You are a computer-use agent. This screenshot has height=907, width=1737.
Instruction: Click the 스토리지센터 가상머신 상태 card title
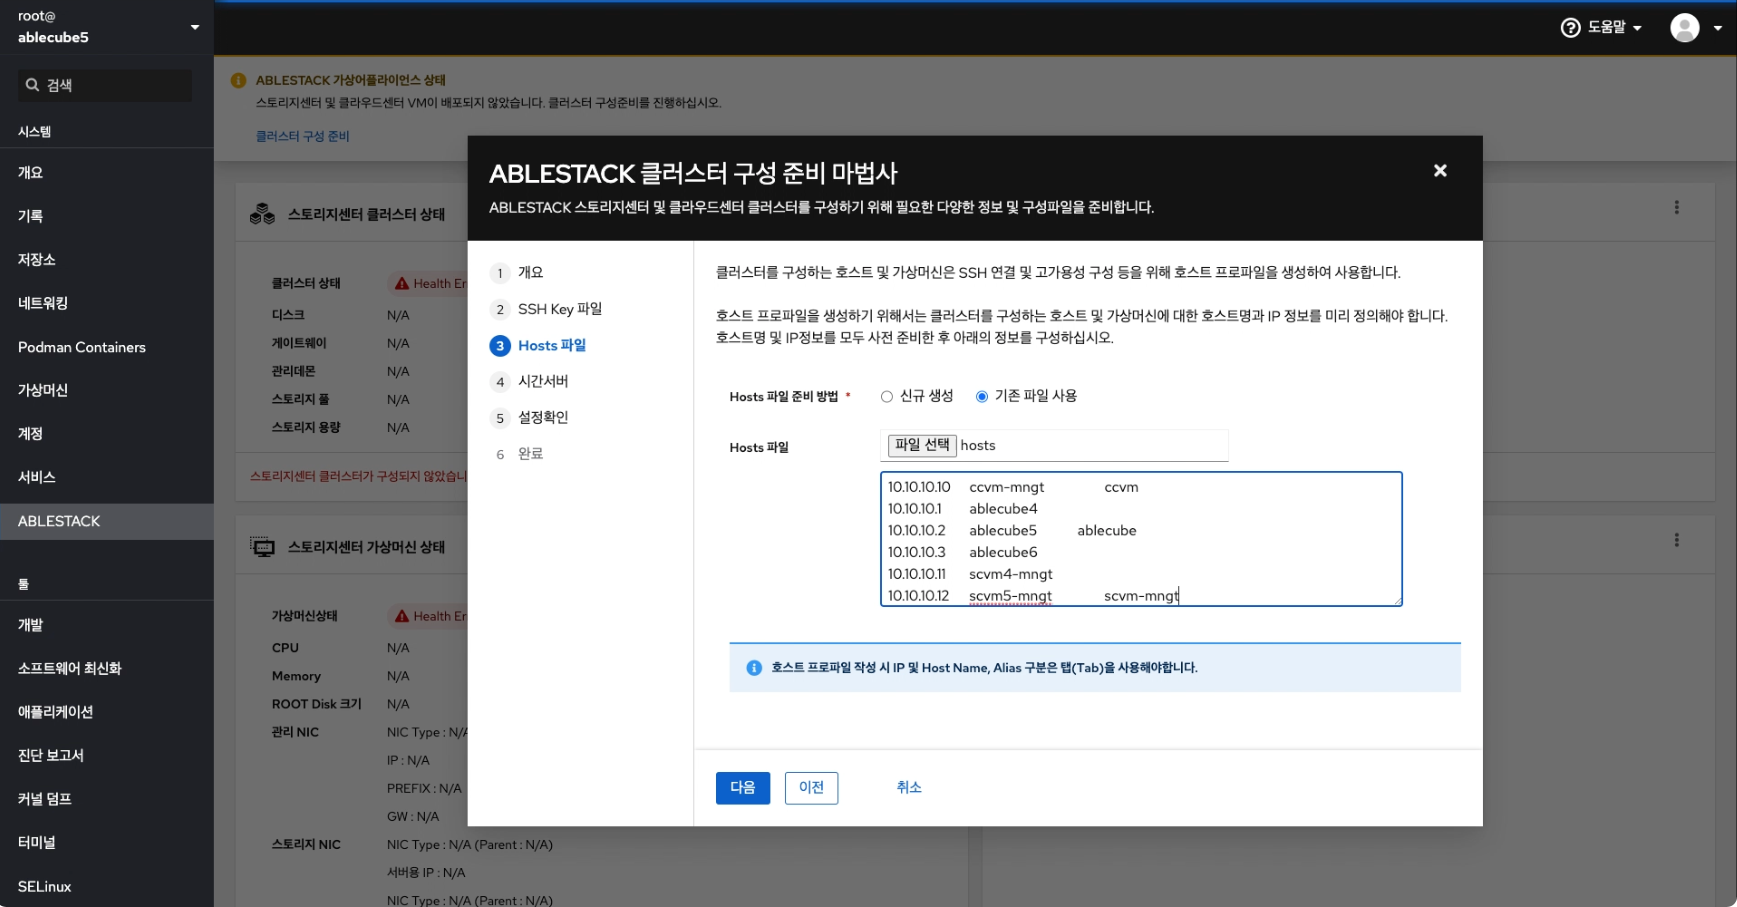366,547
